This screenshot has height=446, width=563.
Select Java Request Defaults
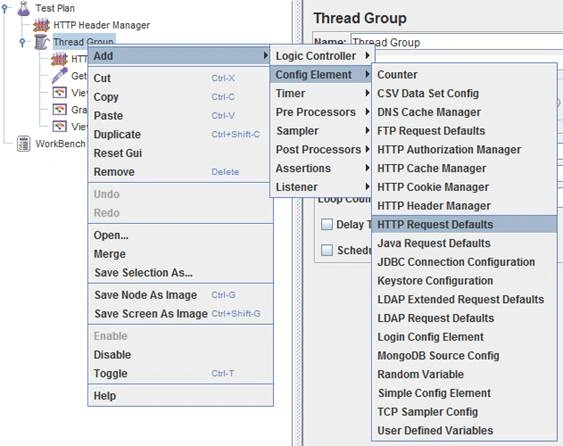tap(464, 243)
